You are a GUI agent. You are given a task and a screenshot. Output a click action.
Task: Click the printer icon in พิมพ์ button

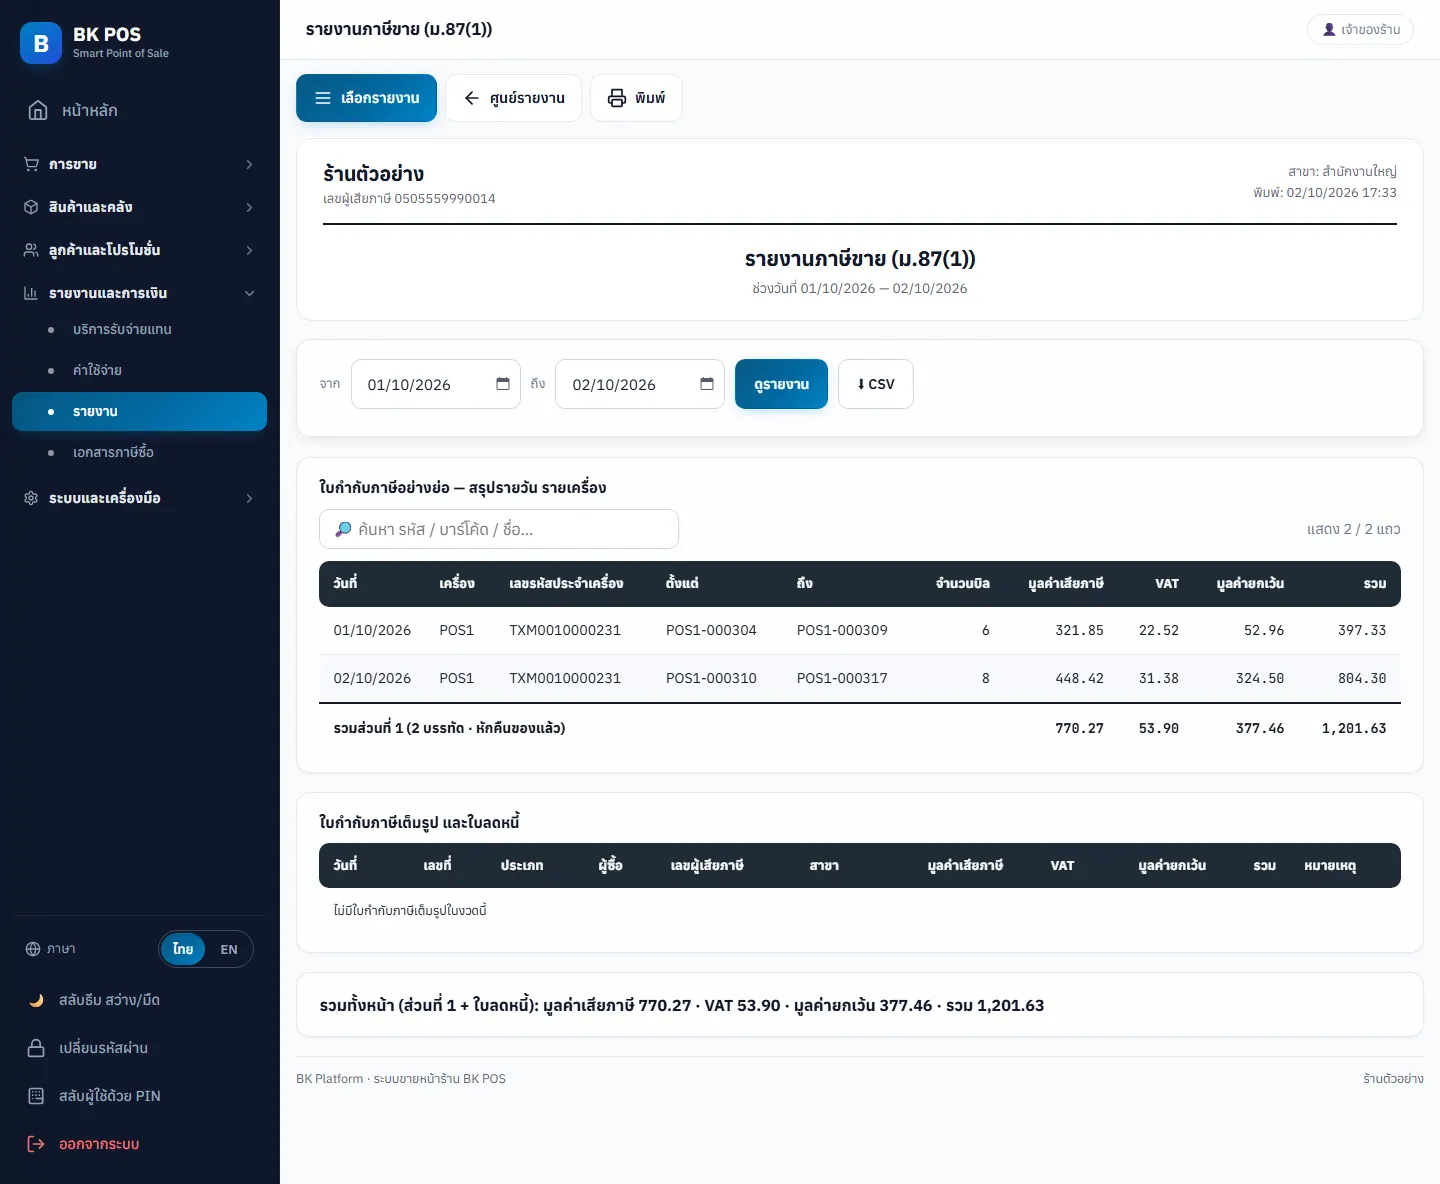[x=617, y=98]
